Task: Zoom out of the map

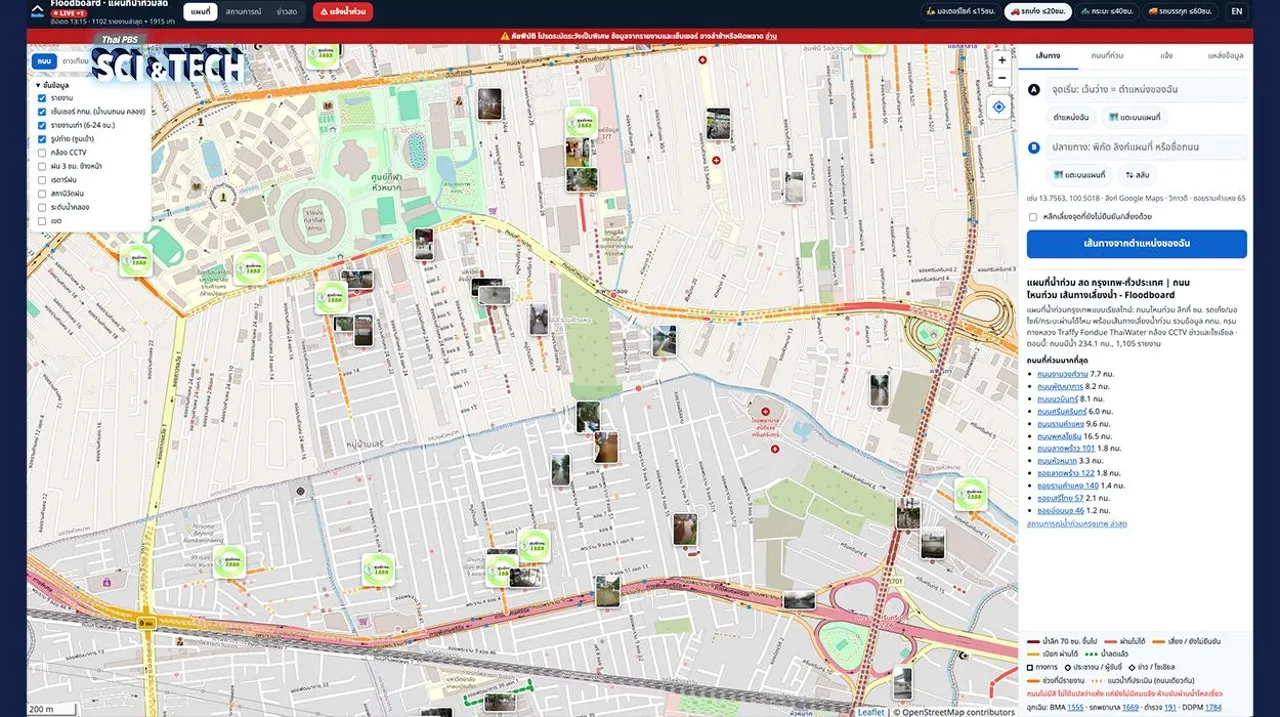Action: pos(1002,77)
